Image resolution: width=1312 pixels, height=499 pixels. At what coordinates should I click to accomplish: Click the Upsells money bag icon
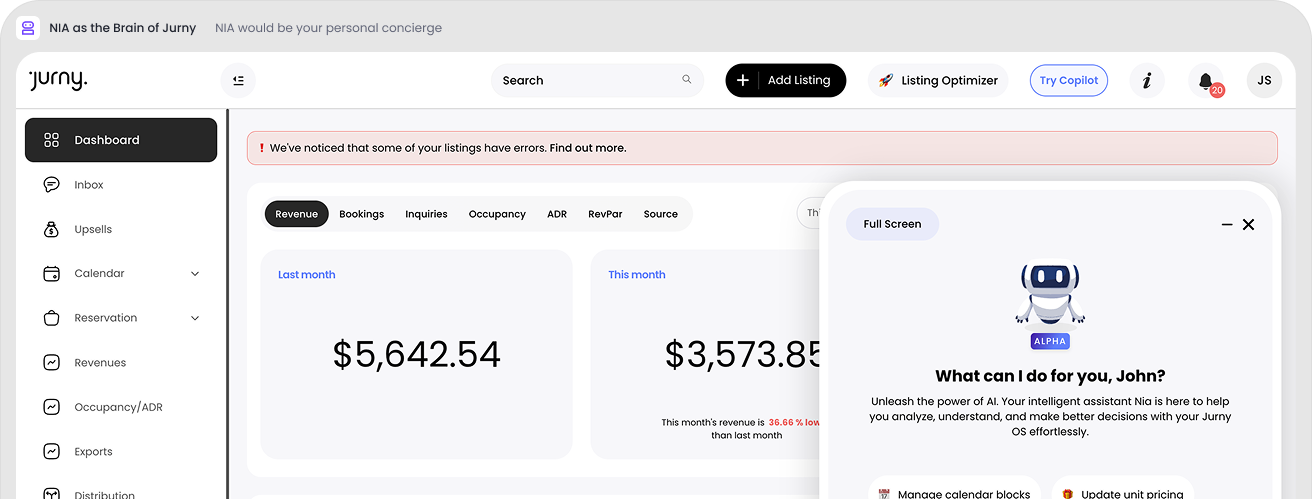pyautogui.click(x=52, y=229)
